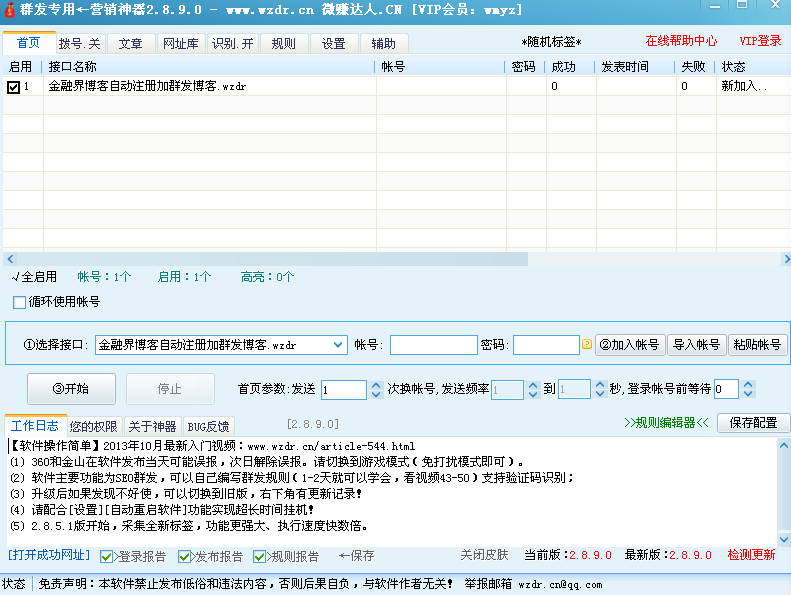
Task: Open the 文章 tab
Action: click(131, 44)
